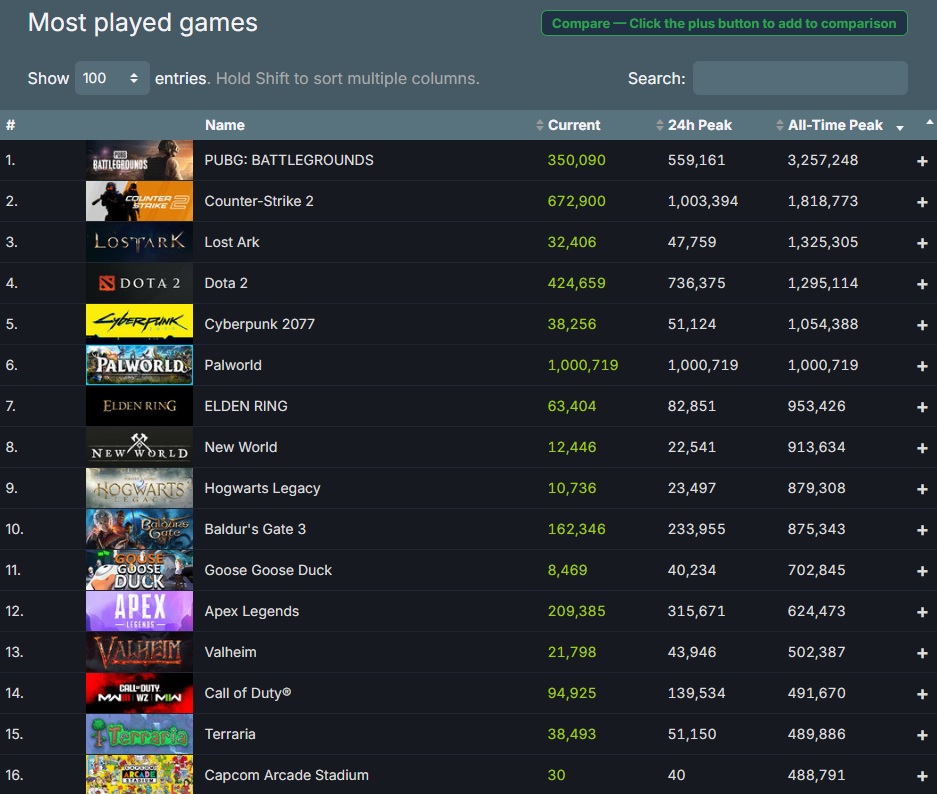The width and height of the screenshot is (937, 794).
Task: Sort table by 24h Peak column
Action: pos(699,125)
